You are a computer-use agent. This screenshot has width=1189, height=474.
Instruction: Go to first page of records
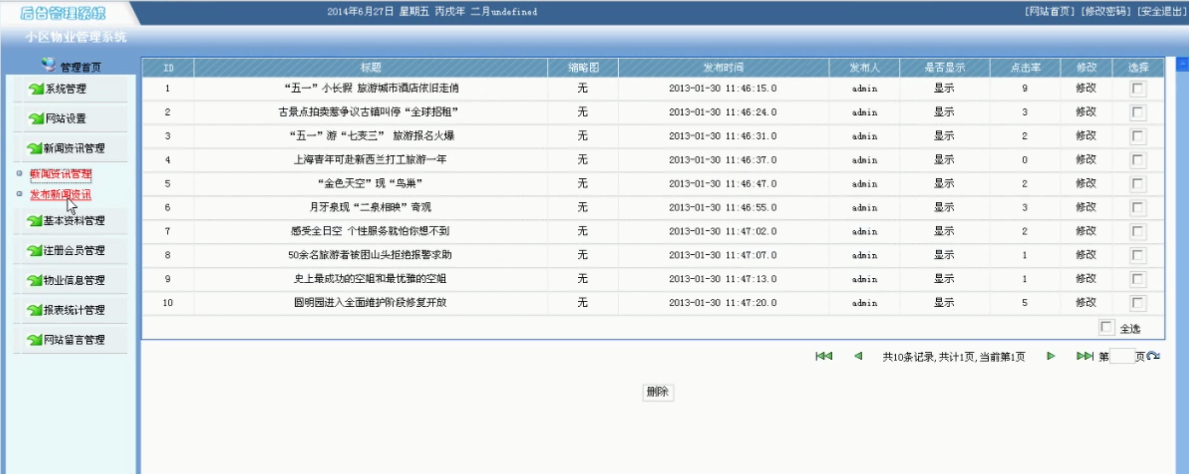pyautogui.click(x=824, y=356)
